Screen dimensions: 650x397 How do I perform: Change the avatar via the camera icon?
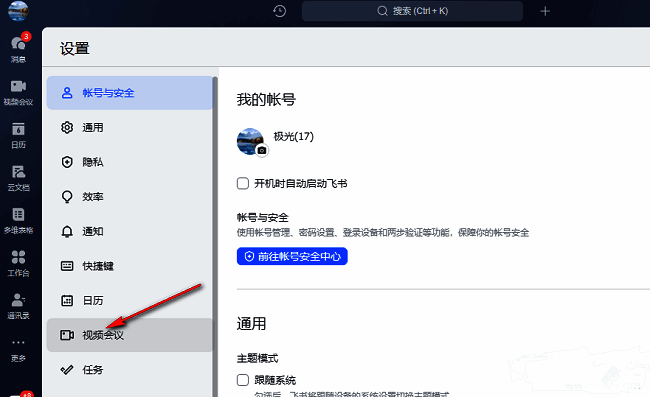click(262, 150)
